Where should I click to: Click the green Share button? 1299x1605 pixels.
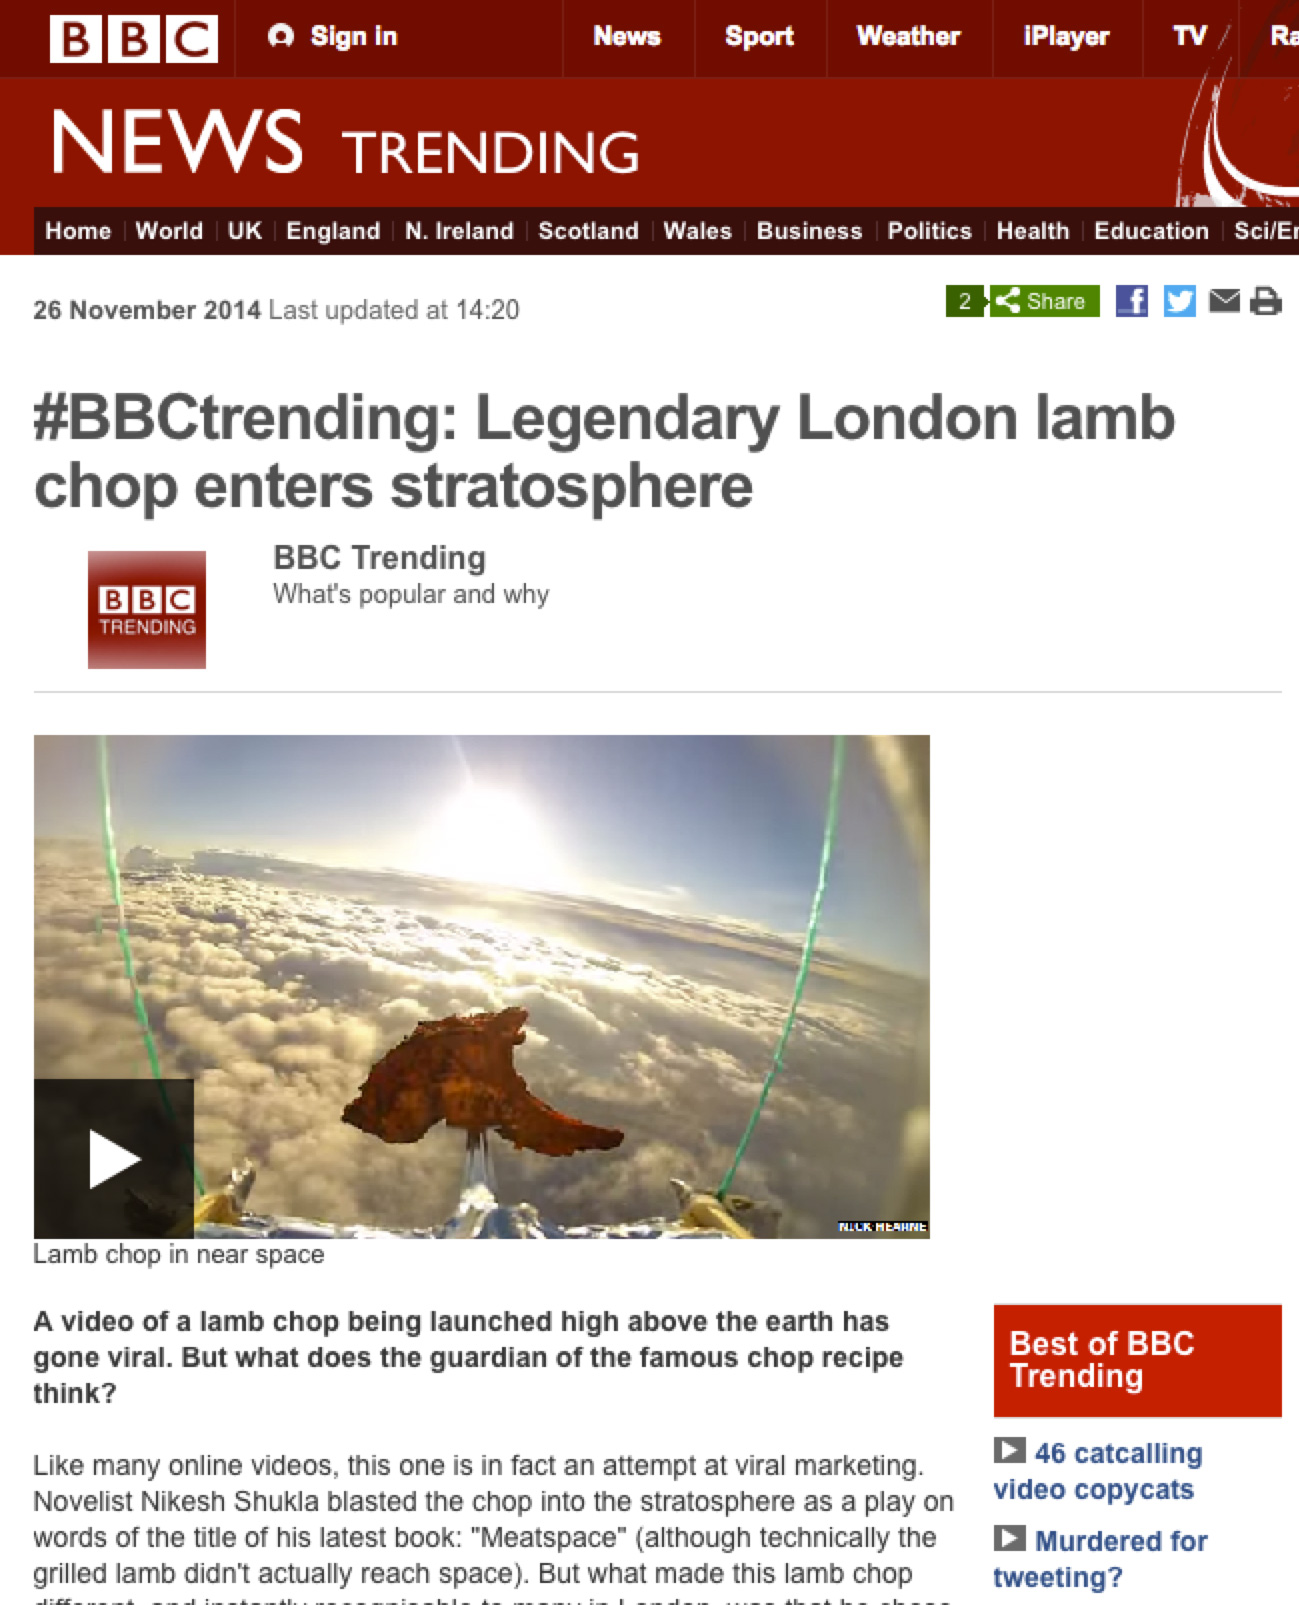(1045, 301)
